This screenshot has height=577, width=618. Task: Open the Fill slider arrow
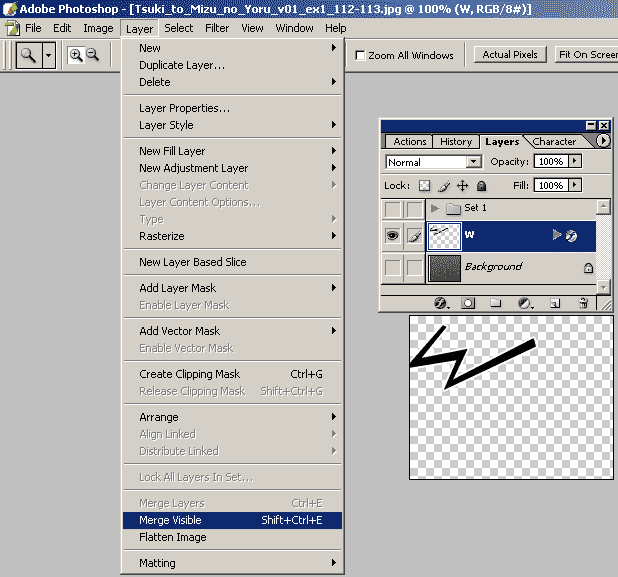click(575, 185)
